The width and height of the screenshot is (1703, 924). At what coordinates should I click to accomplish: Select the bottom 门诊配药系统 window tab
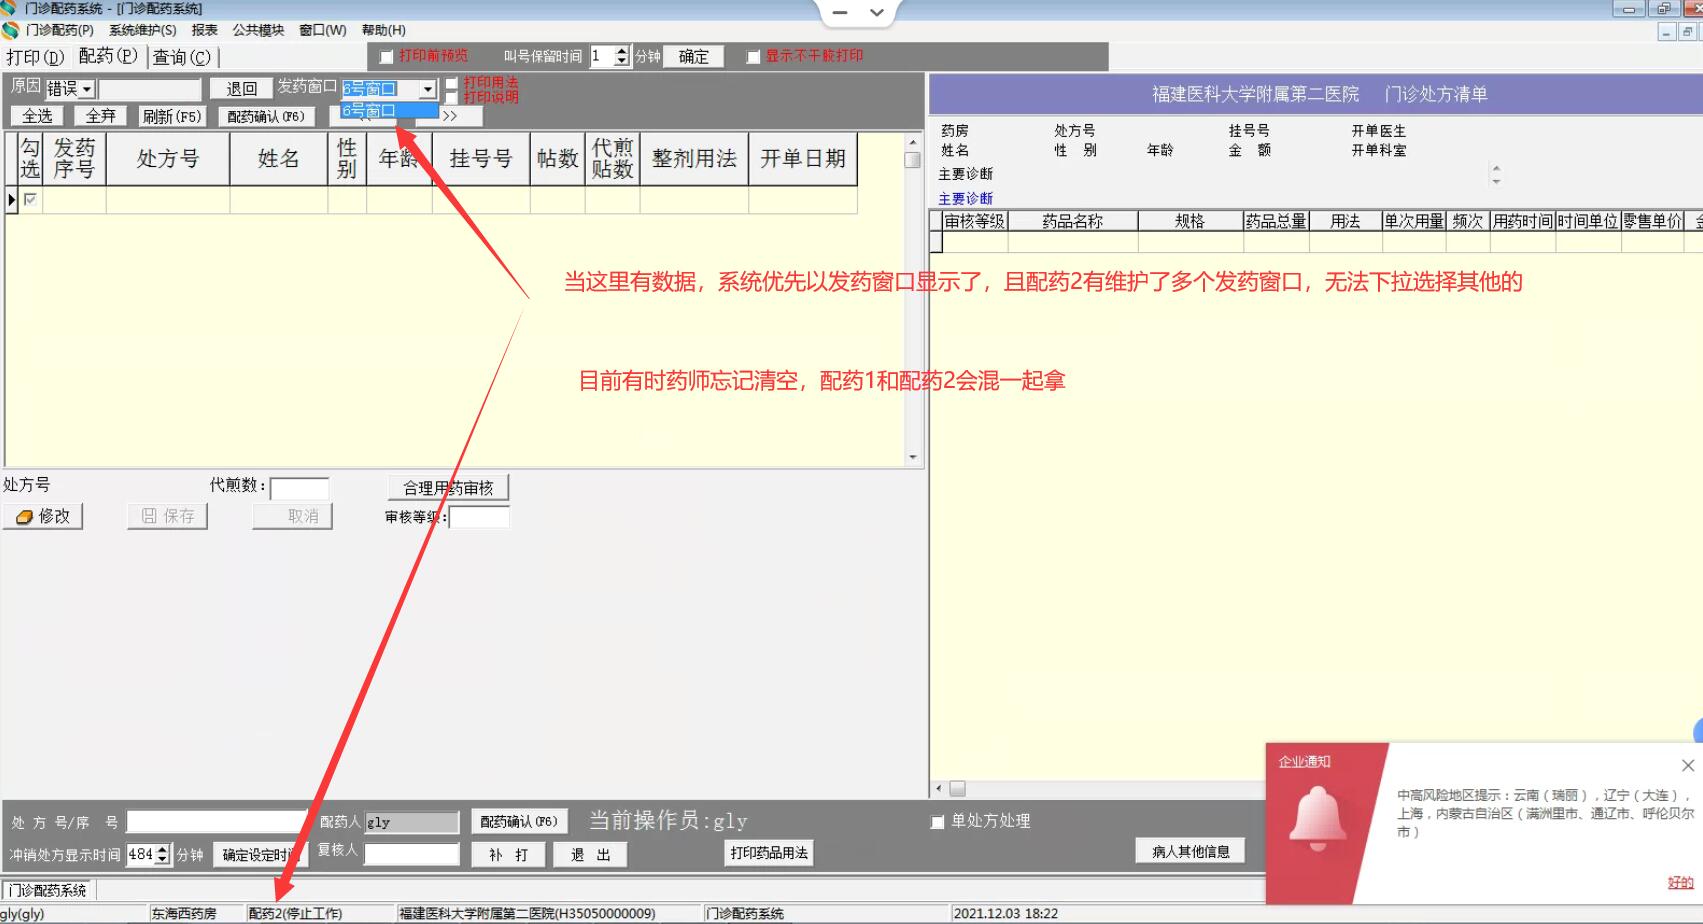(x=48, y=890)
